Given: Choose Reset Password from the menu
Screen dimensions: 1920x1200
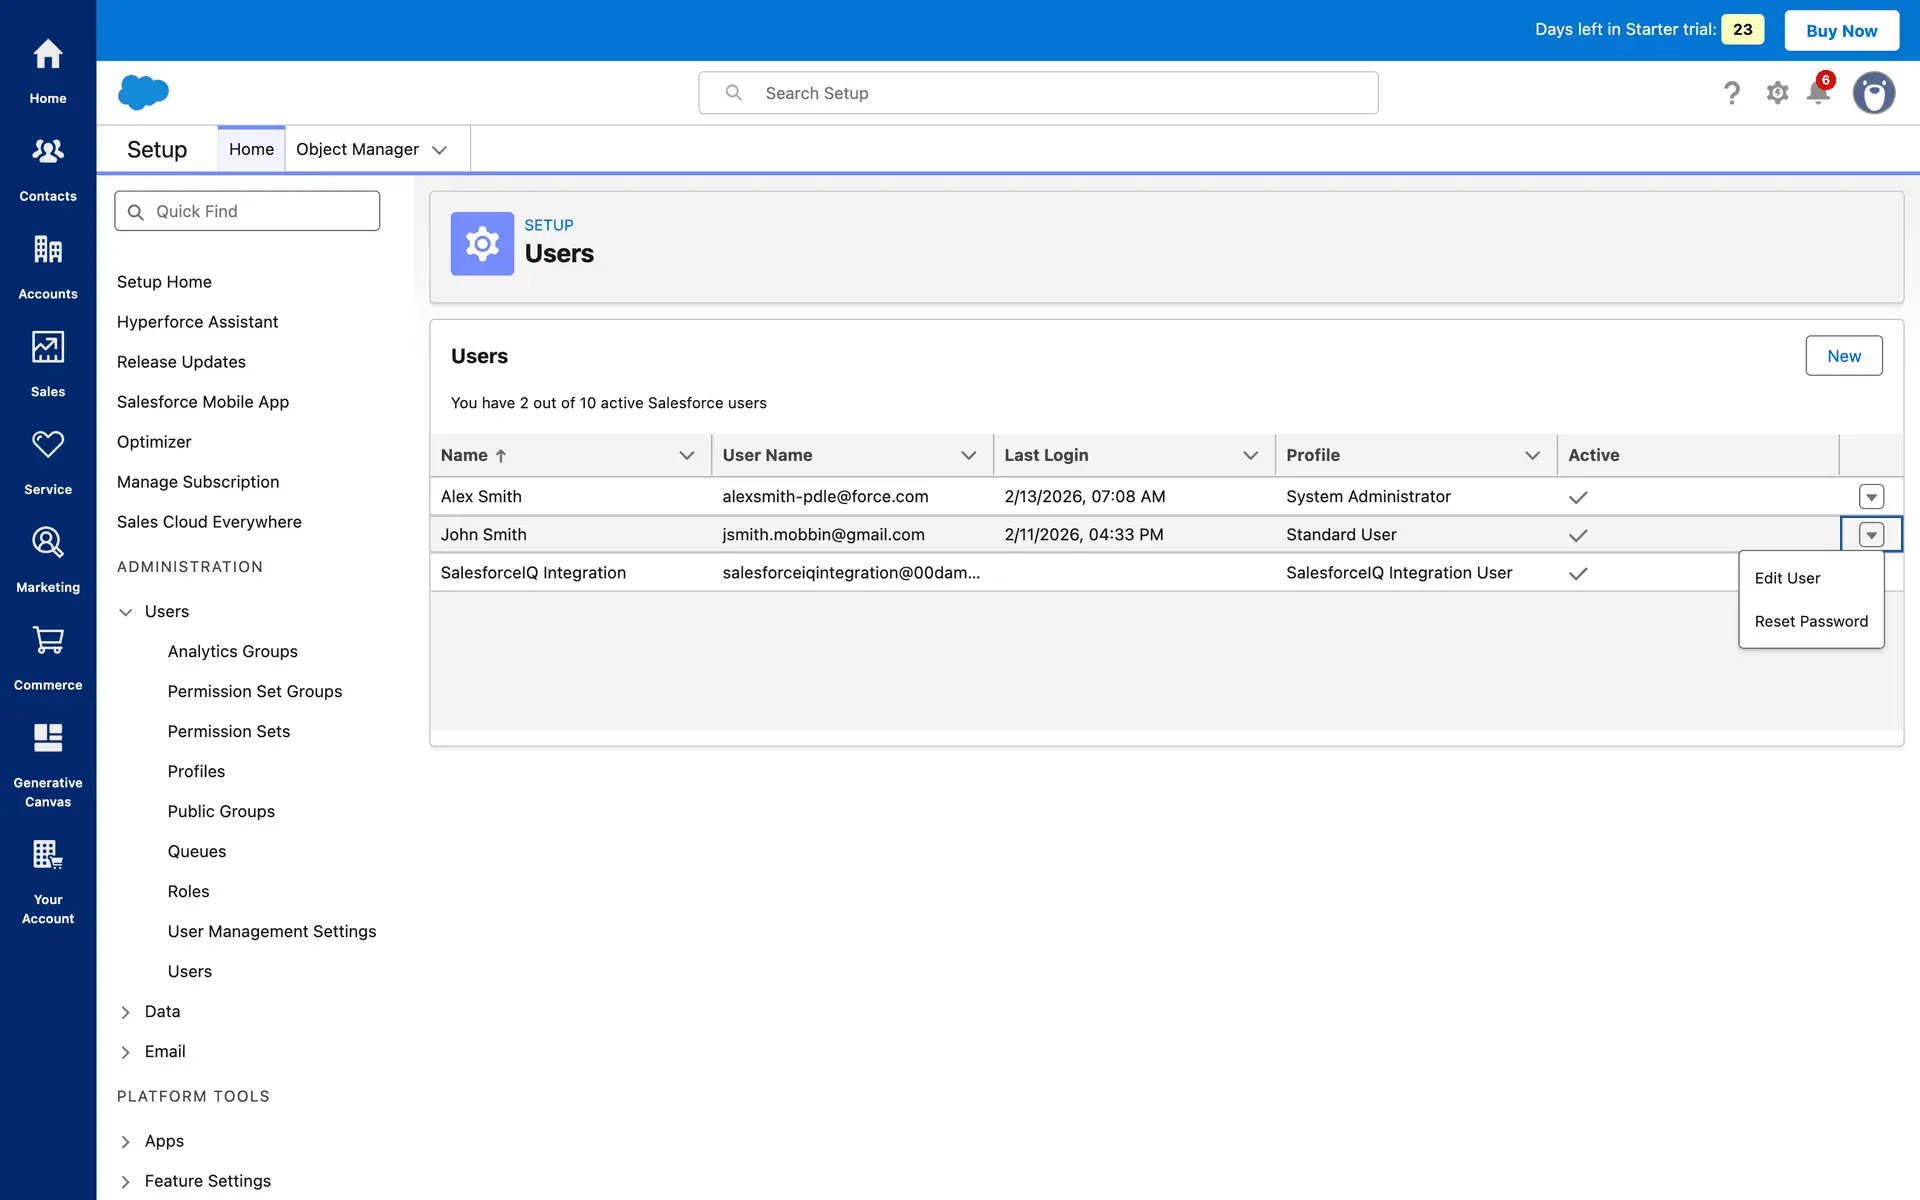Looking at the screenshot, I should point(1810,621).
